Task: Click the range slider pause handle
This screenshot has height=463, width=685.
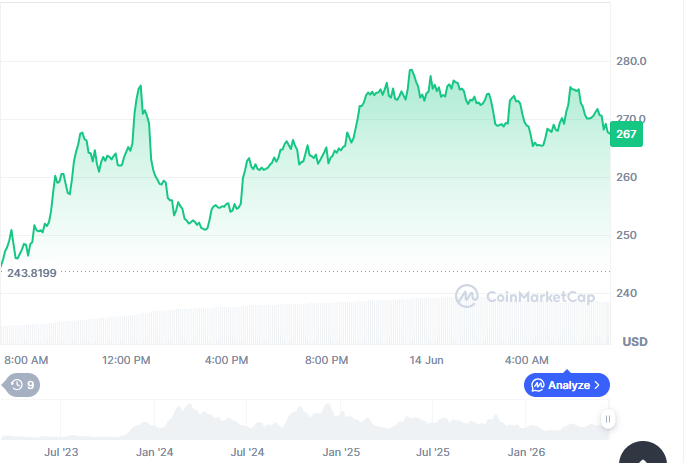Action: pyautogui.click(x=608, y=419)
